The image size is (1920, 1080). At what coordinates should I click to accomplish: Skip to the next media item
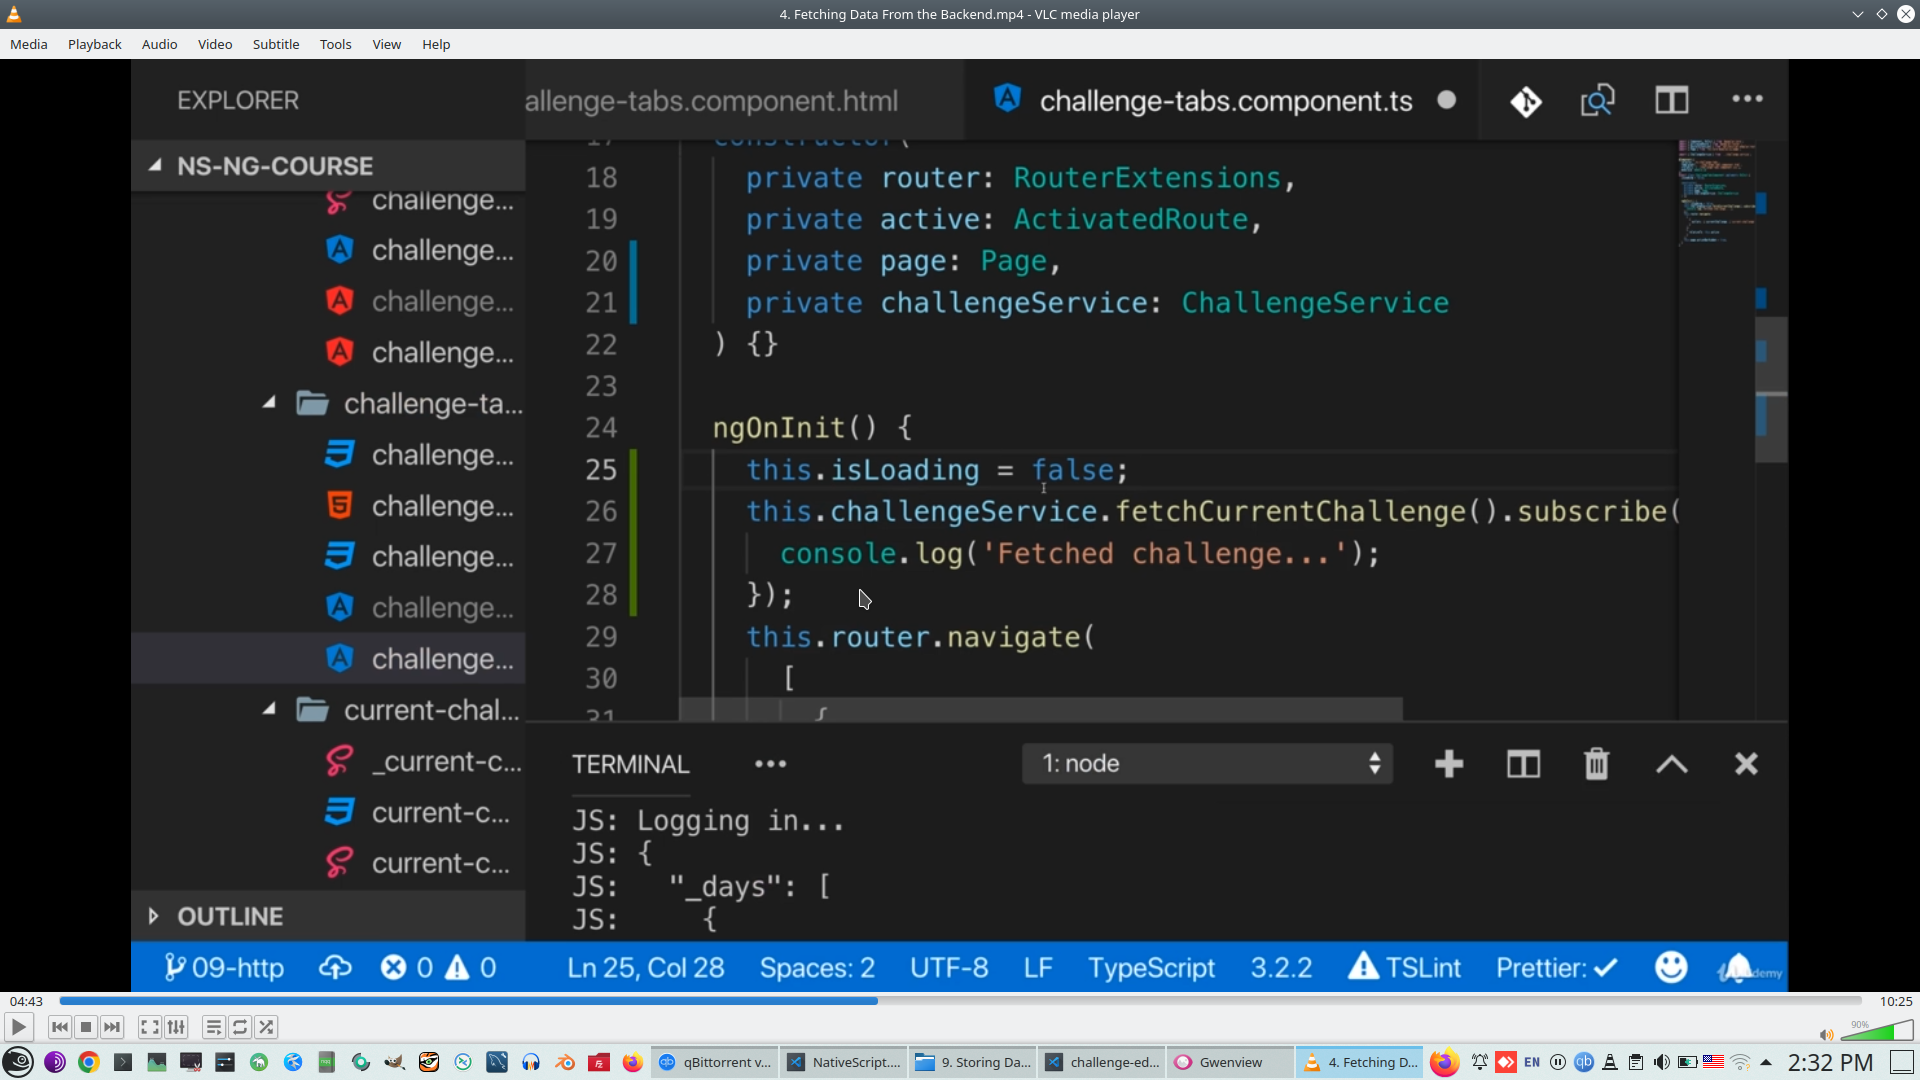click(112, 1027)
